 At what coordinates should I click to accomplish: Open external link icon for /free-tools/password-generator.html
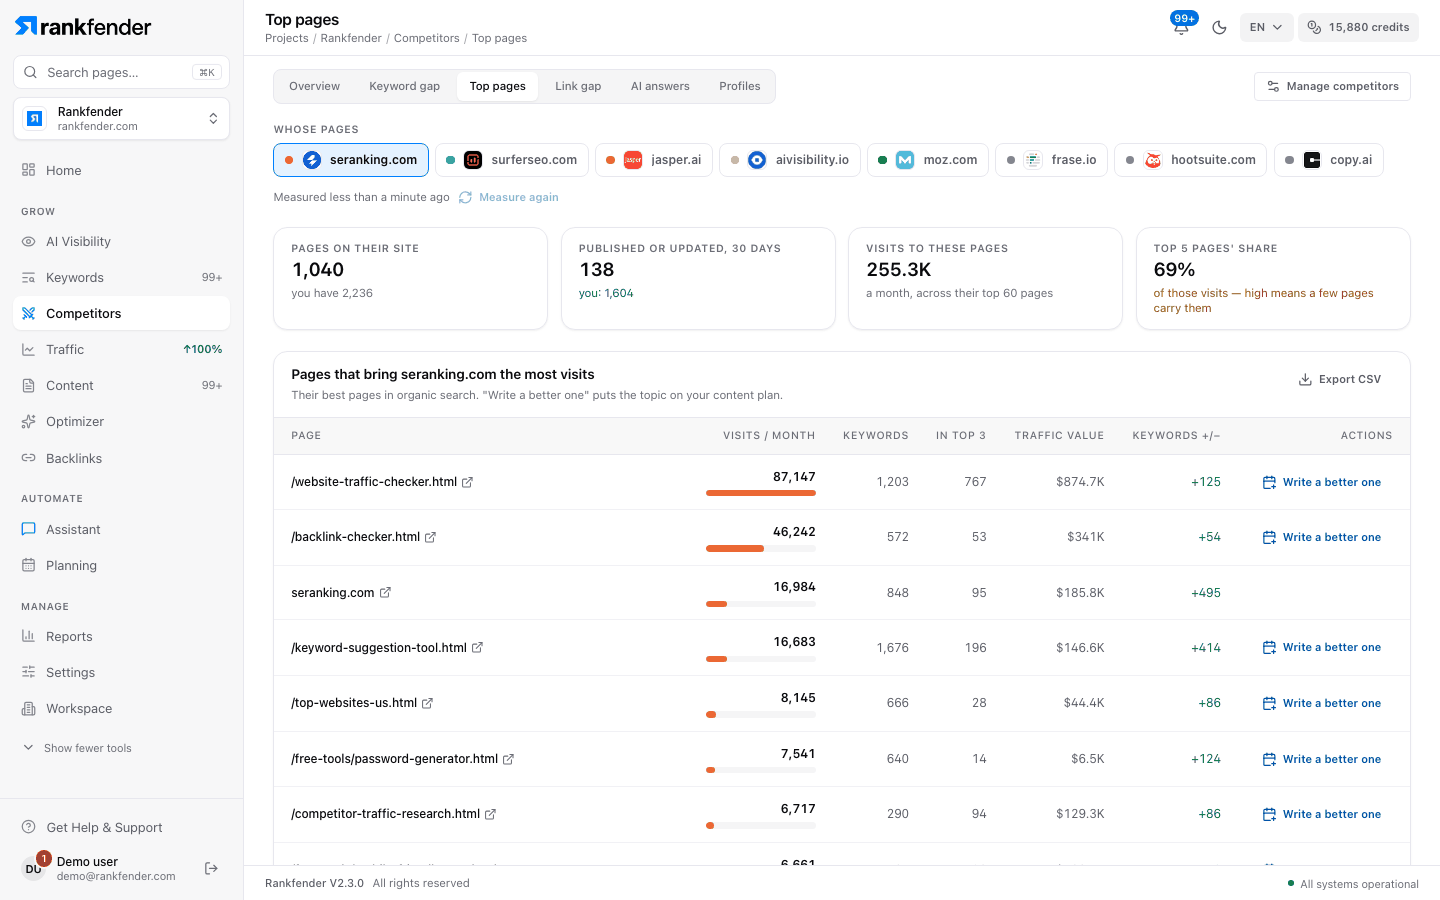(508, 759)
